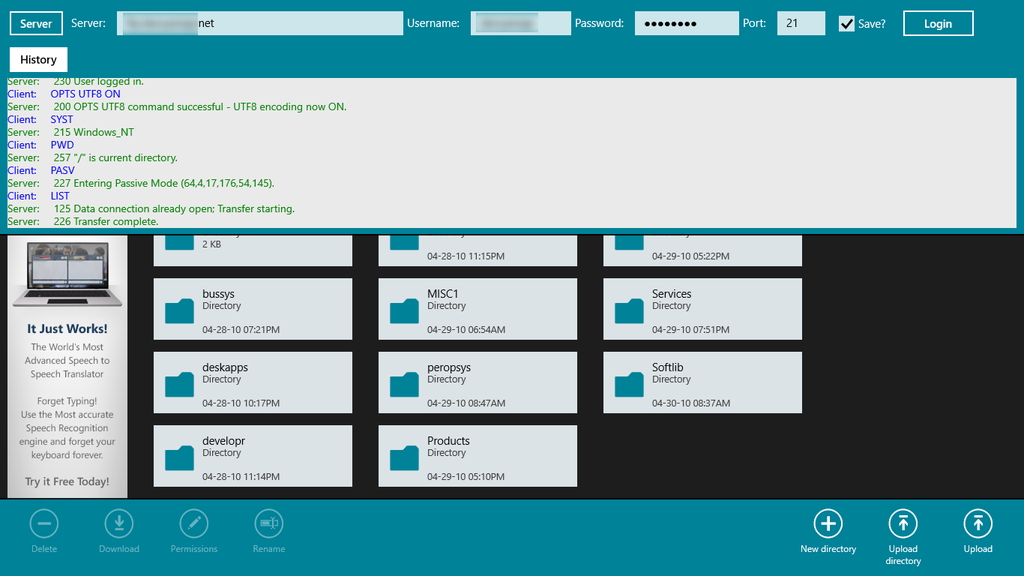Select the MISC1 folder icon
Screen dimensions: 1024x576
pyautogui.click(x=404, y=311)
